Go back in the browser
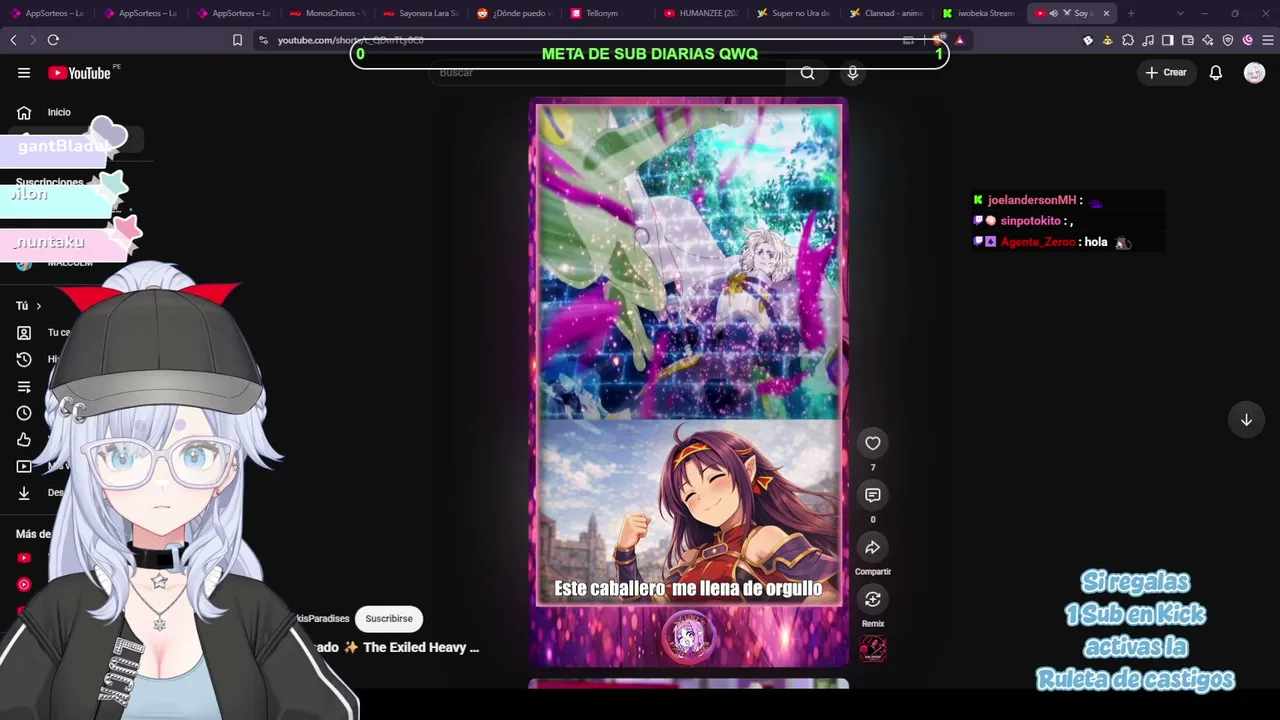Image resolution: width=1280 pixels, height=720 pixels. click(13, 40)
